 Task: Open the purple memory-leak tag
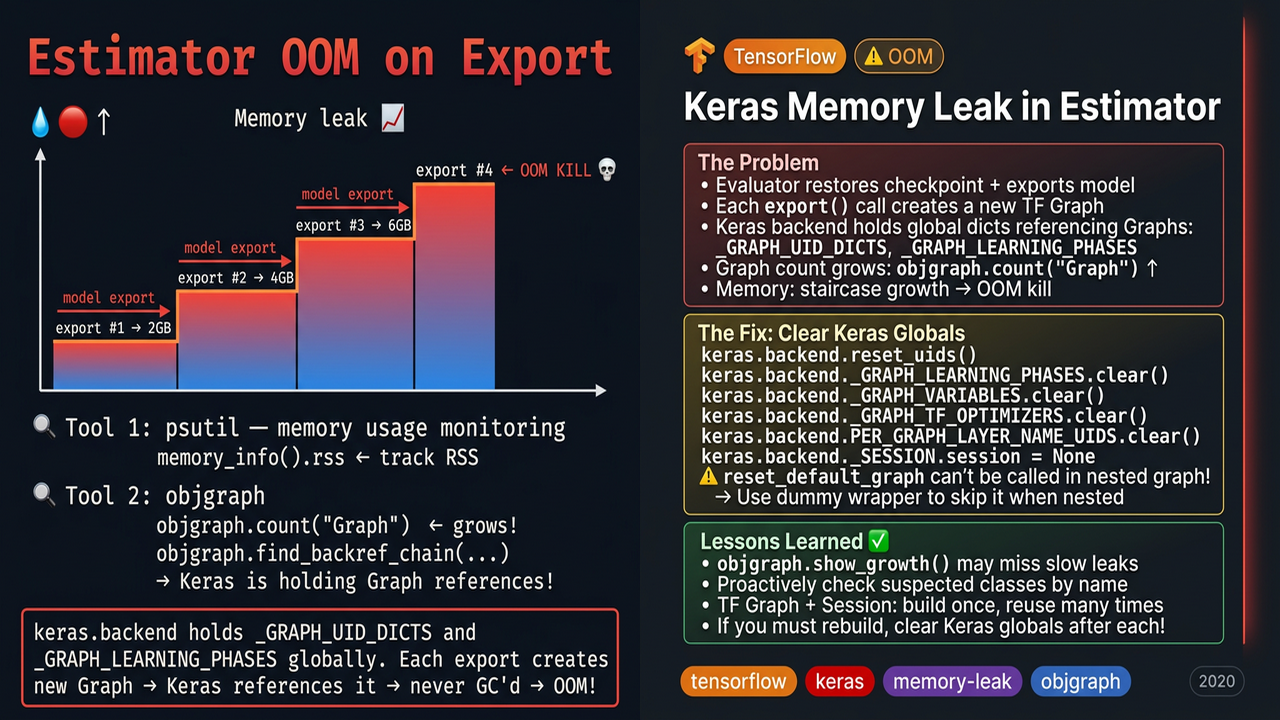click(952, 682)
